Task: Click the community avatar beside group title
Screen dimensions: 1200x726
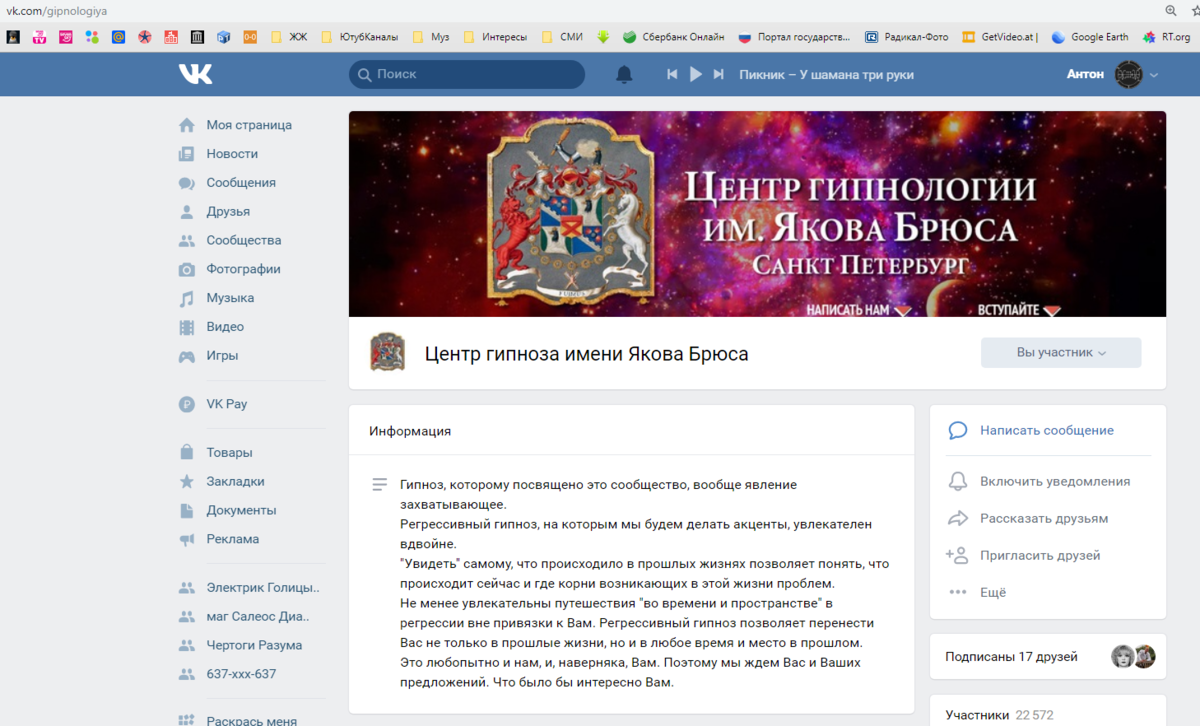Action: click(x=388, y=352)
